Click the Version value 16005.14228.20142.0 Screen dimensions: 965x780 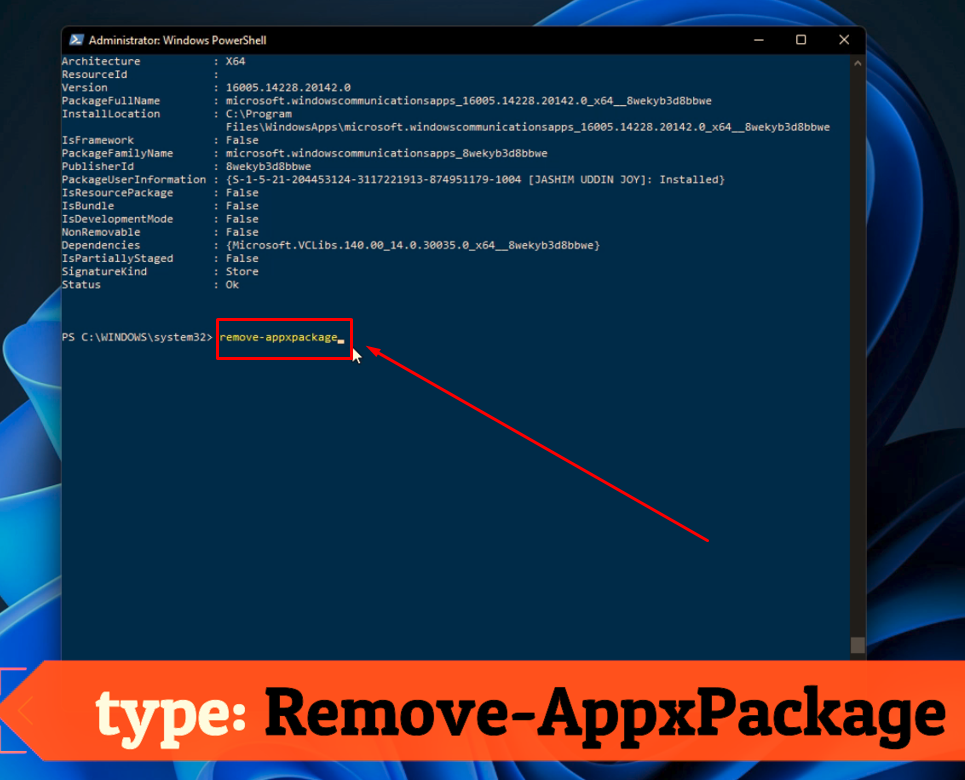click(x=288, y=87)
